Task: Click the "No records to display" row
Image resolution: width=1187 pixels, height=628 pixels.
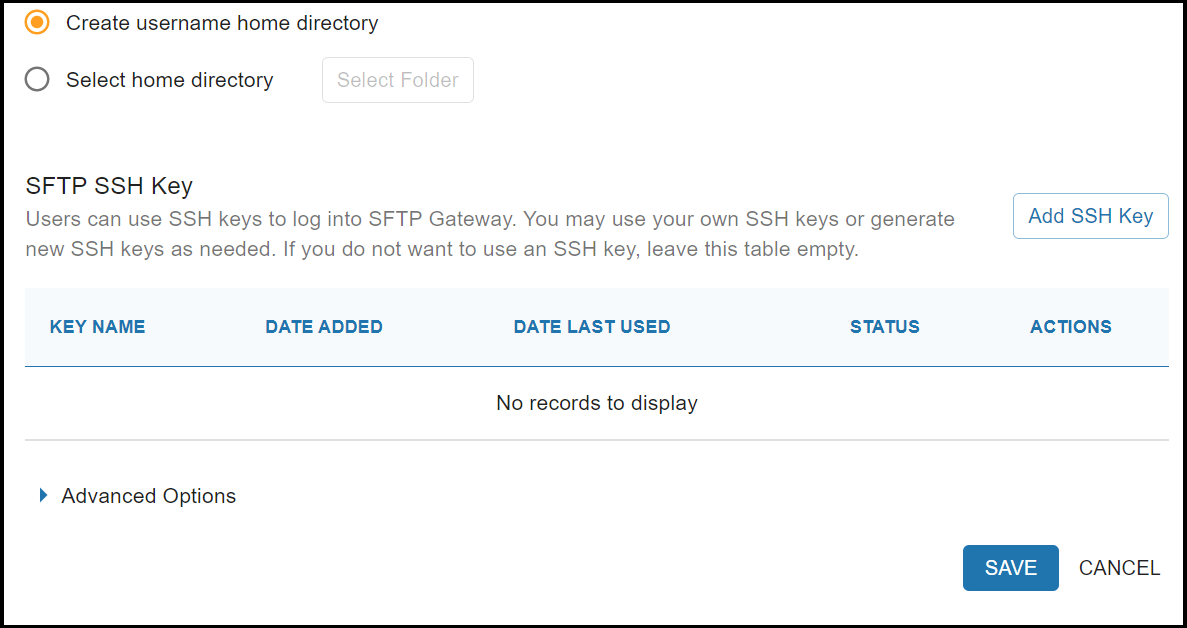Action: click(x=596, y=403)
